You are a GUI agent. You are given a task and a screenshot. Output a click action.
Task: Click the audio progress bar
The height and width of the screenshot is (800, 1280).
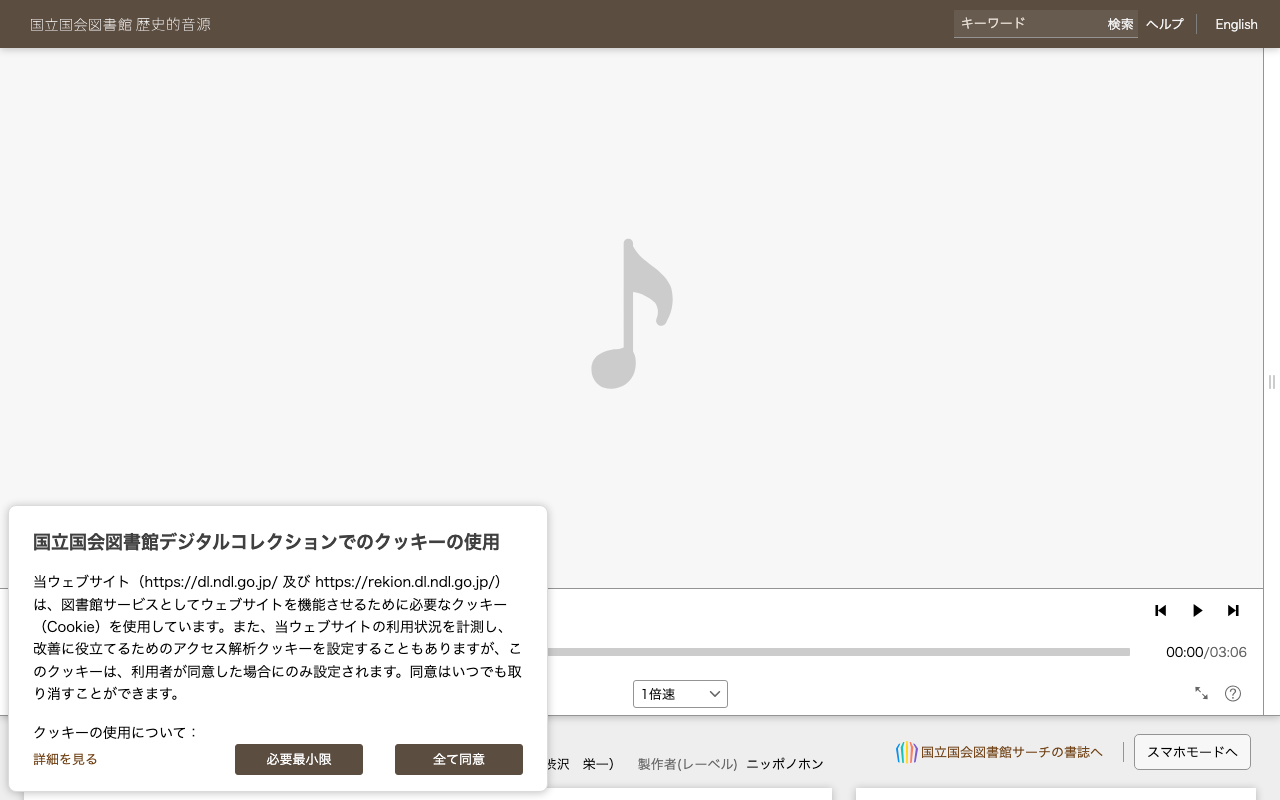pyautogui.click(x=838, y=652)
